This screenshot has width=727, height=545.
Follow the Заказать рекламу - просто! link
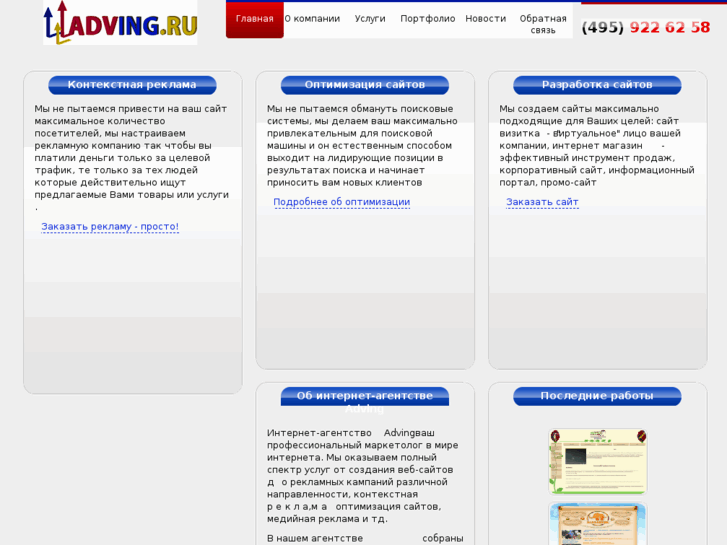pyautogui.click(x=110, y=226)
